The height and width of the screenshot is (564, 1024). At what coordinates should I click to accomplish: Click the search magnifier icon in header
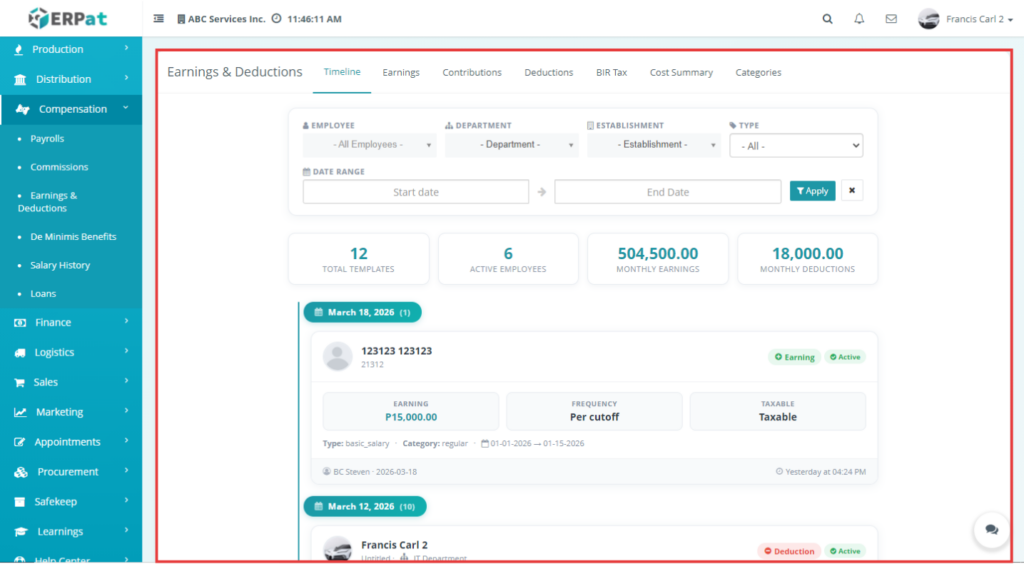[827, 19]
